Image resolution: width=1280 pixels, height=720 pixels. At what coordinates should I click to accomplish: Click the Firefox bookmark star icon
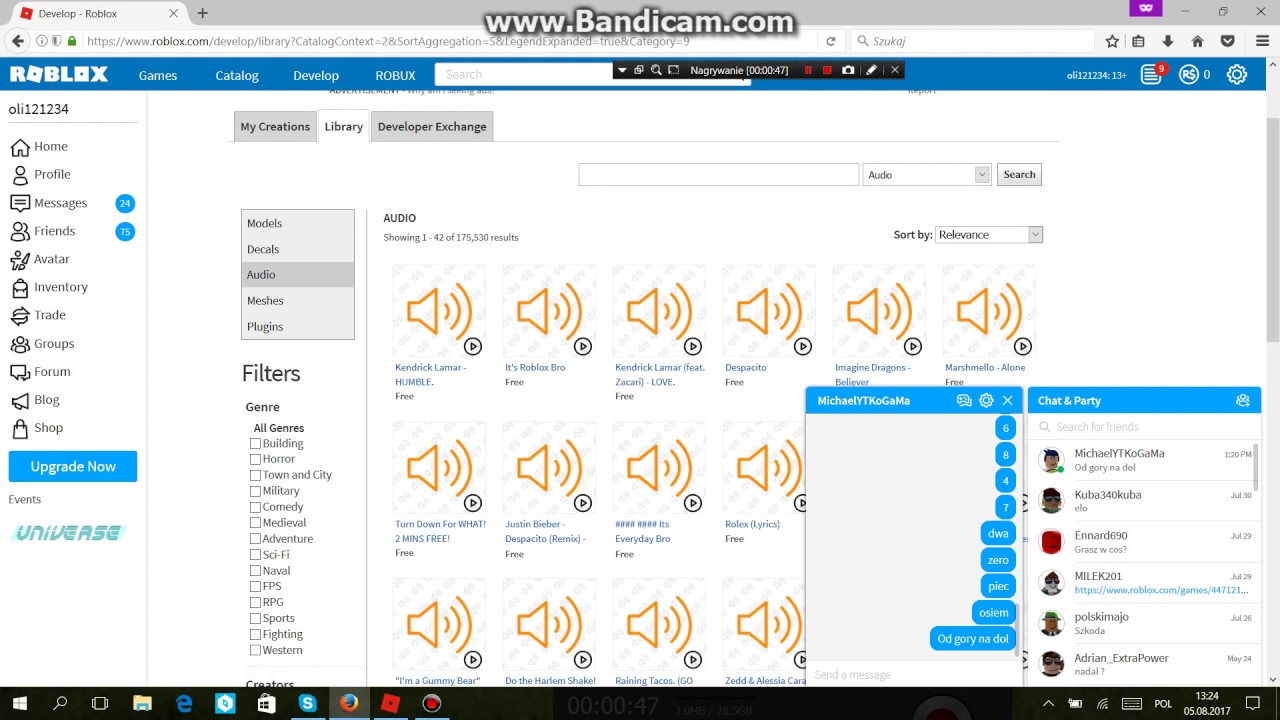click(1112, 41)
